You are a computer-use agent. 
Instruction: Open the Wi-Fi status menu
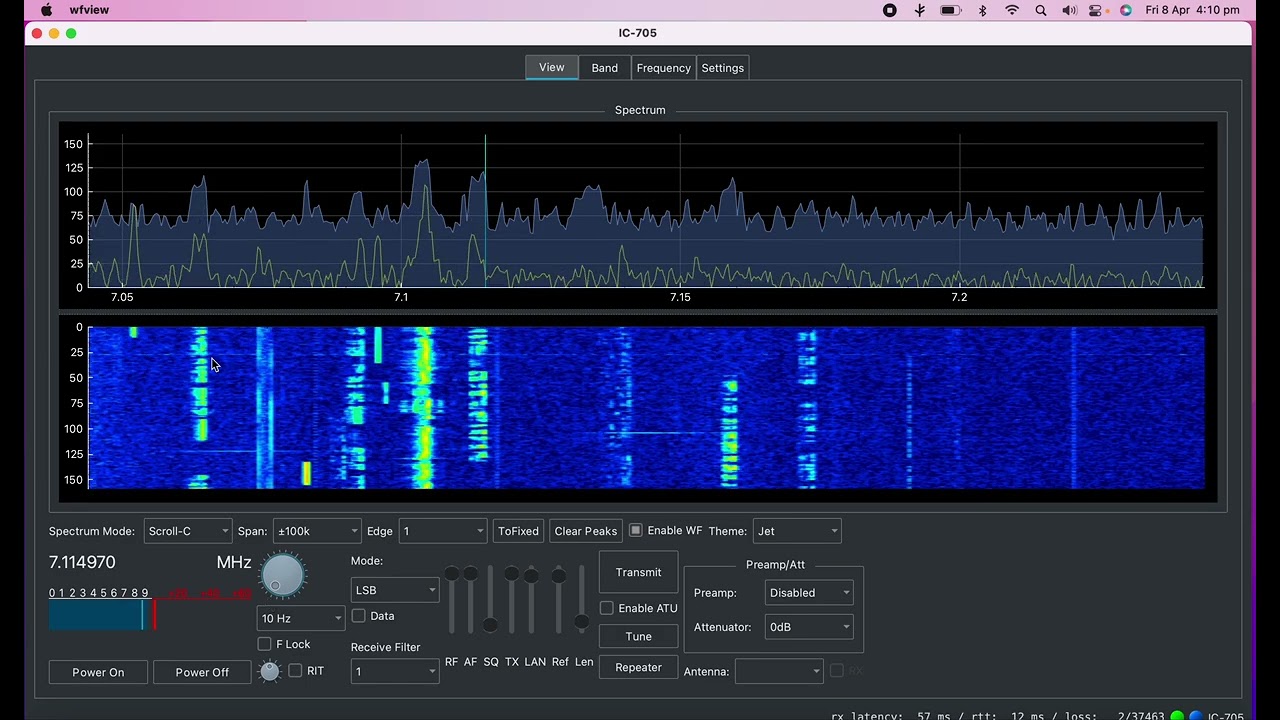(1012, 10)
